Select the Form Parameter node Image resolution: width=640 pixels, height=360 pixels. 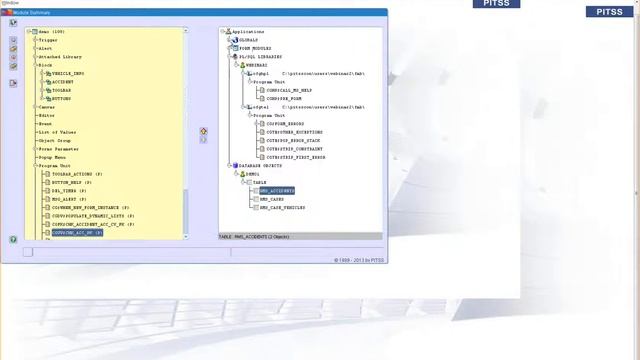pyautogui.click(x=59, y=149)
